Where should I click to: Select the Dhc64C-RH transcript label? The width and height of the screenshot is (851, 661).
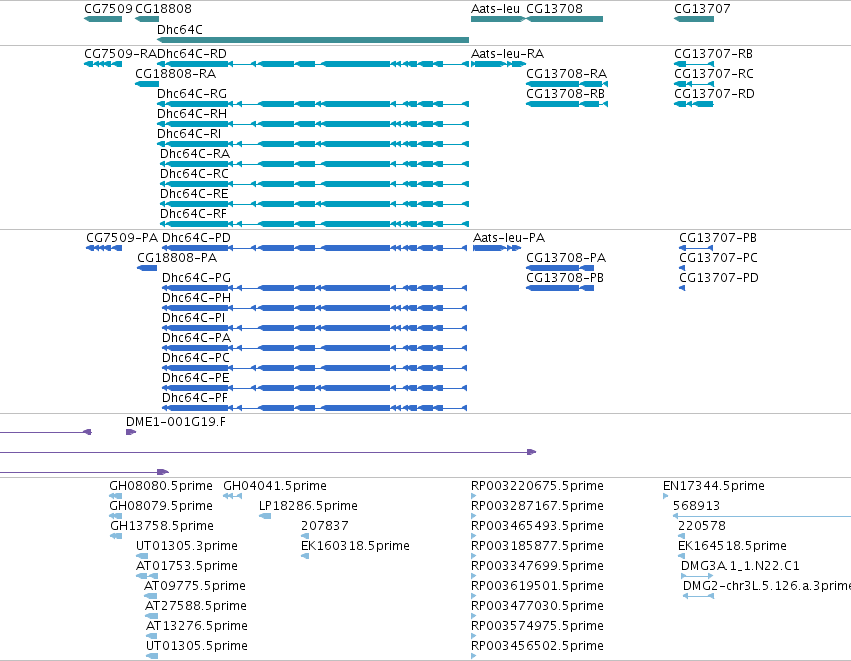192,114
